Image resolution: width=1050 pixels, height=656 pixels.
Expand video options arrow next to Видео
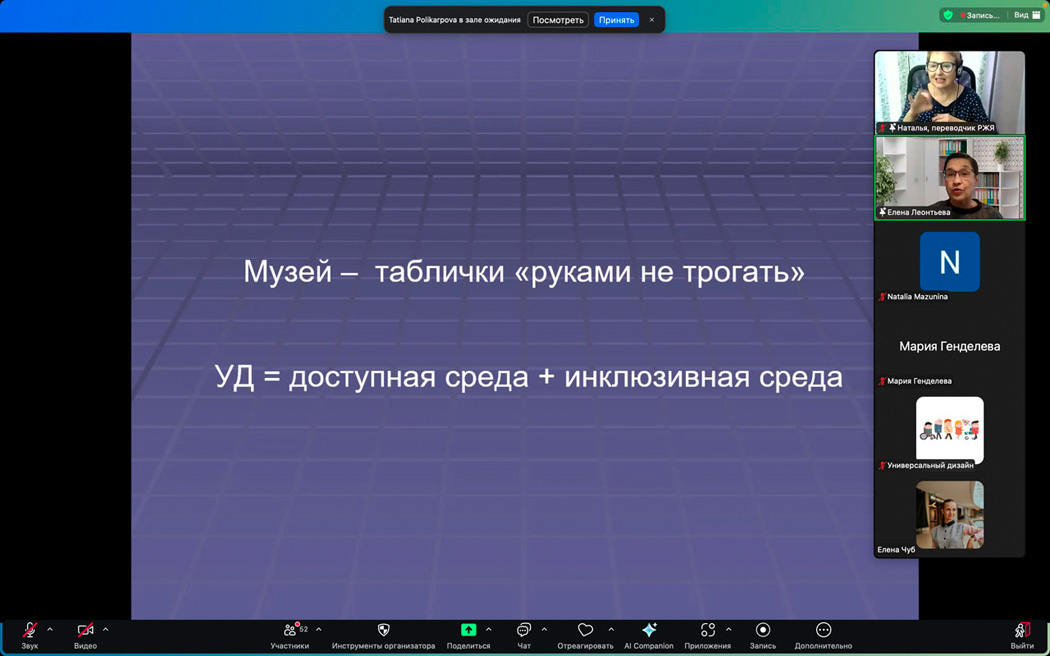[106, 630]
